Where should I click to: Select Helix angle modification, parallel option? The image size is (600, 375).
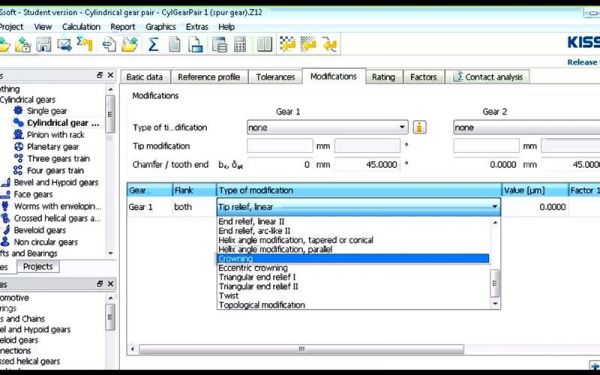[353, 249]
